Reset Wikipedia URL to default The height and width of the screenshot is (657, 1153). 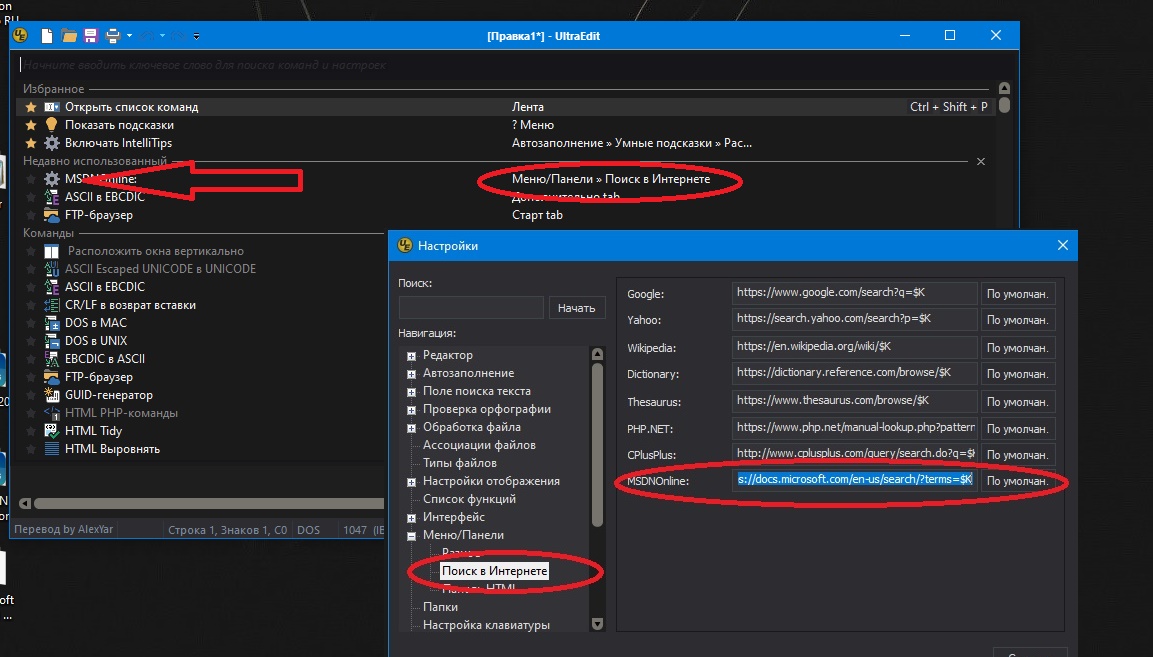point(1017,347)
